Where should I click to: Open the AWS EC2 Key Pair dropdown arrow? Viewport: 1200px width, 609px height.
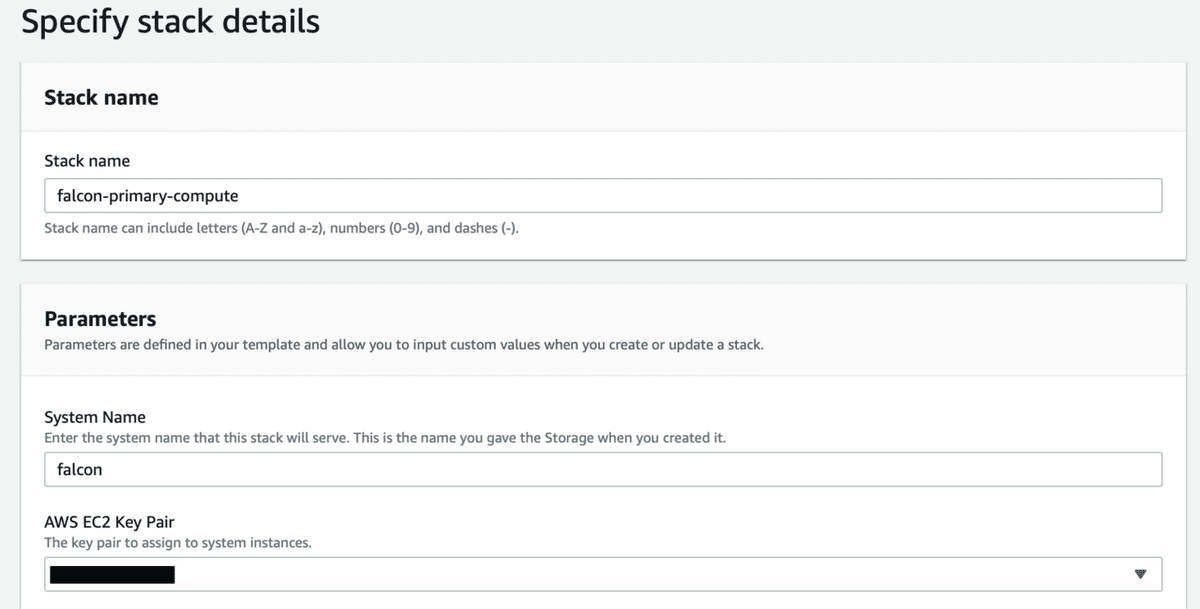point(1140,574)
